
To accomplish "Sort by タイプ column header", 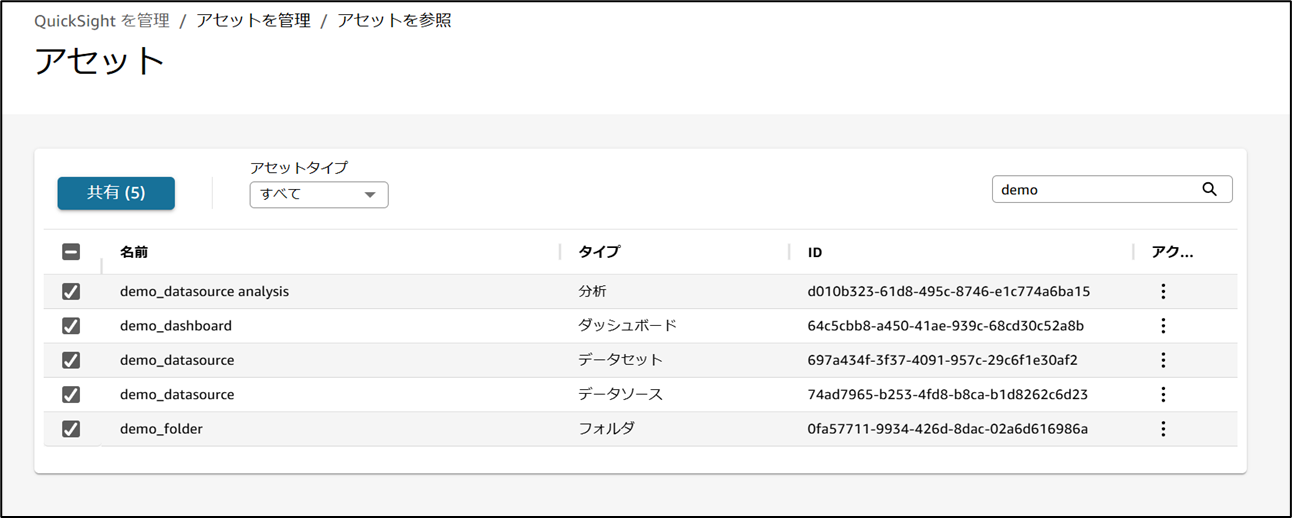I will click(599, 252).
